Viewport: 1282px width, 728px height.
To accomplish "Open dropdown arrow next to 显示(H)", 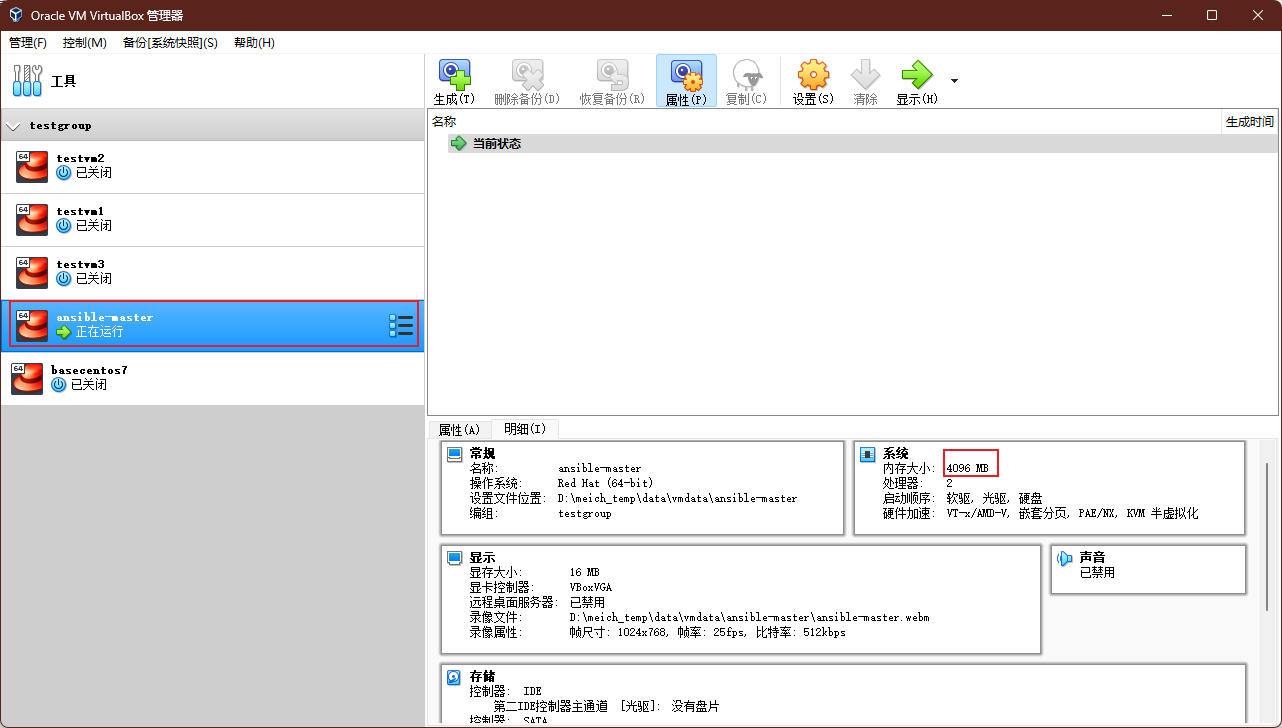I will click(x=954, y=81).
